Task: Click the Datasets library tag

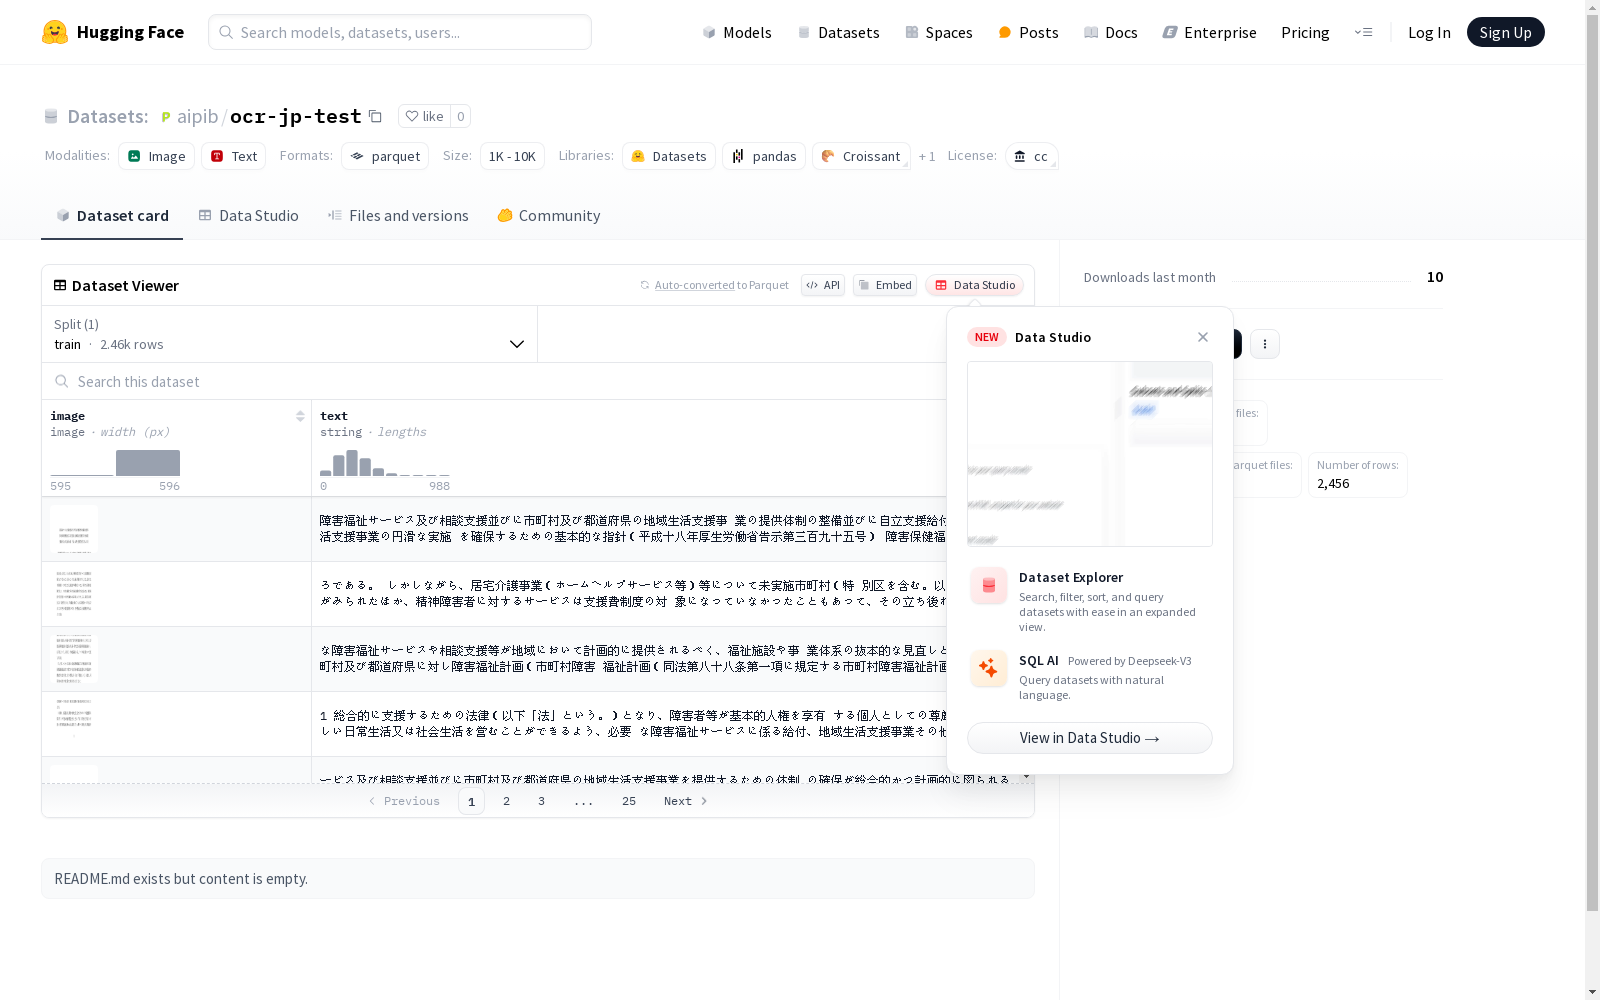Action: (669, 156)
